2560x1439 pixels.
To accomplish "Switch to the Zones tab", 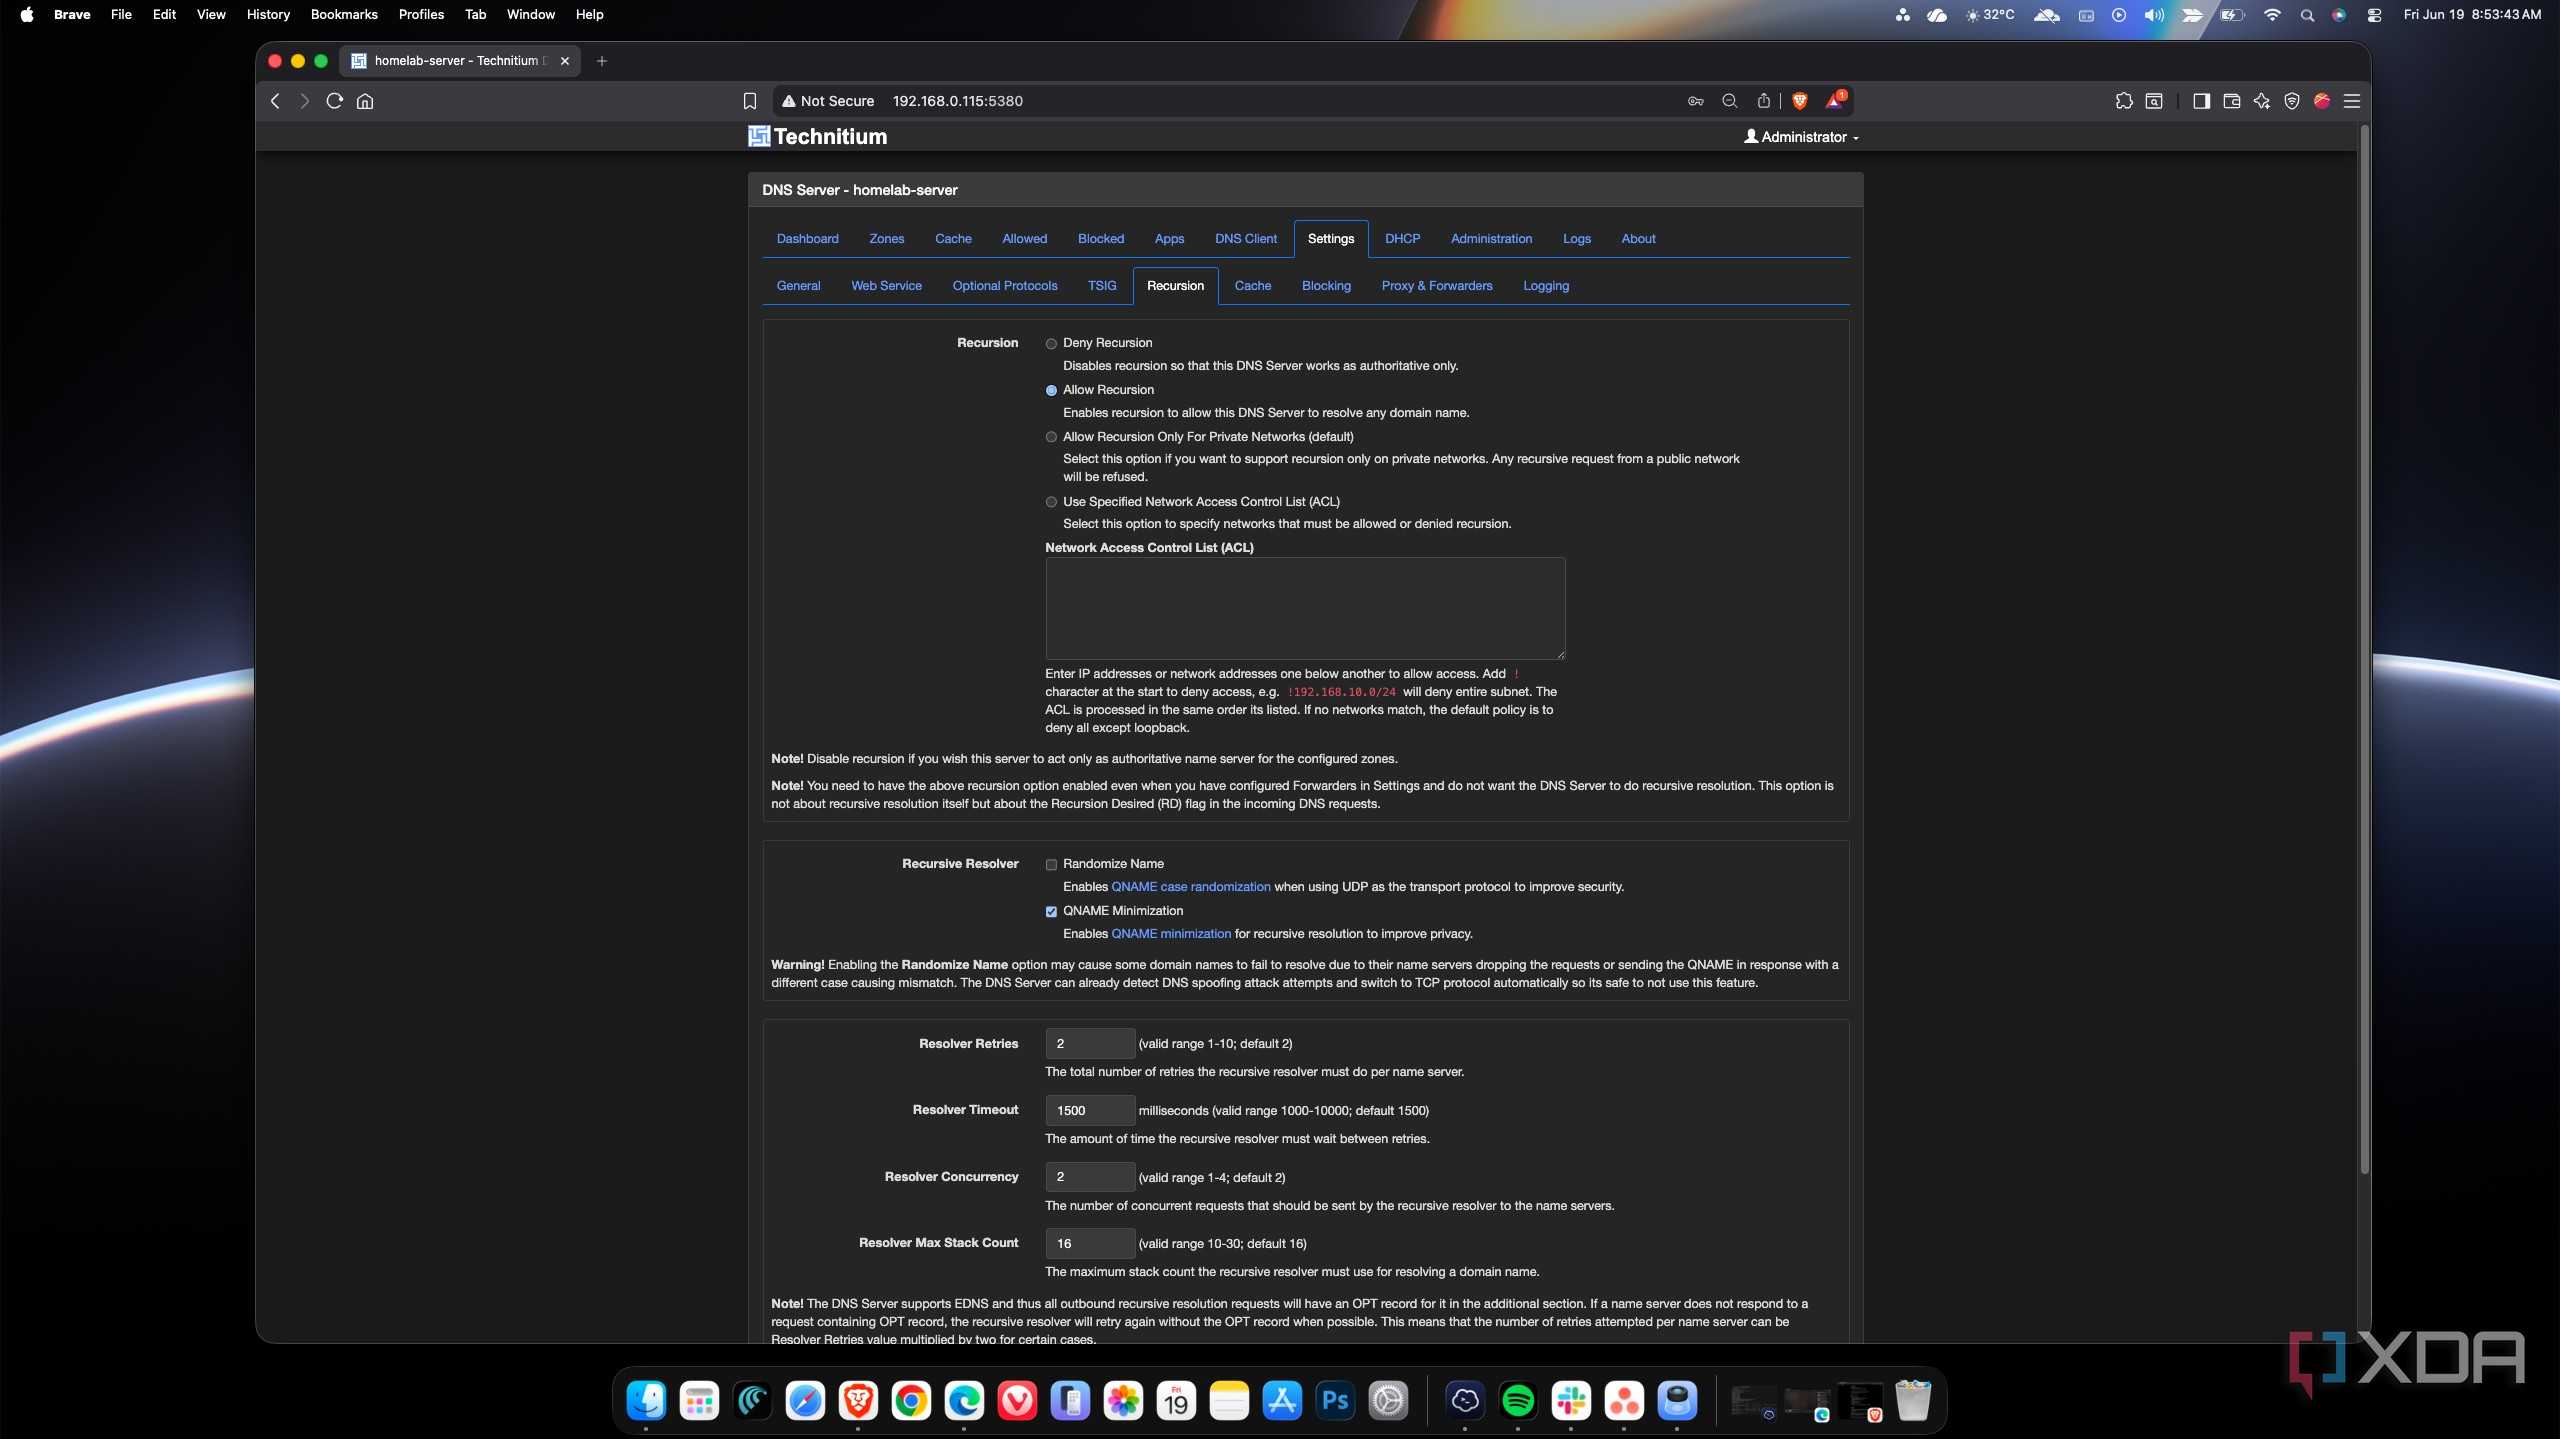I will pos(886,239).
